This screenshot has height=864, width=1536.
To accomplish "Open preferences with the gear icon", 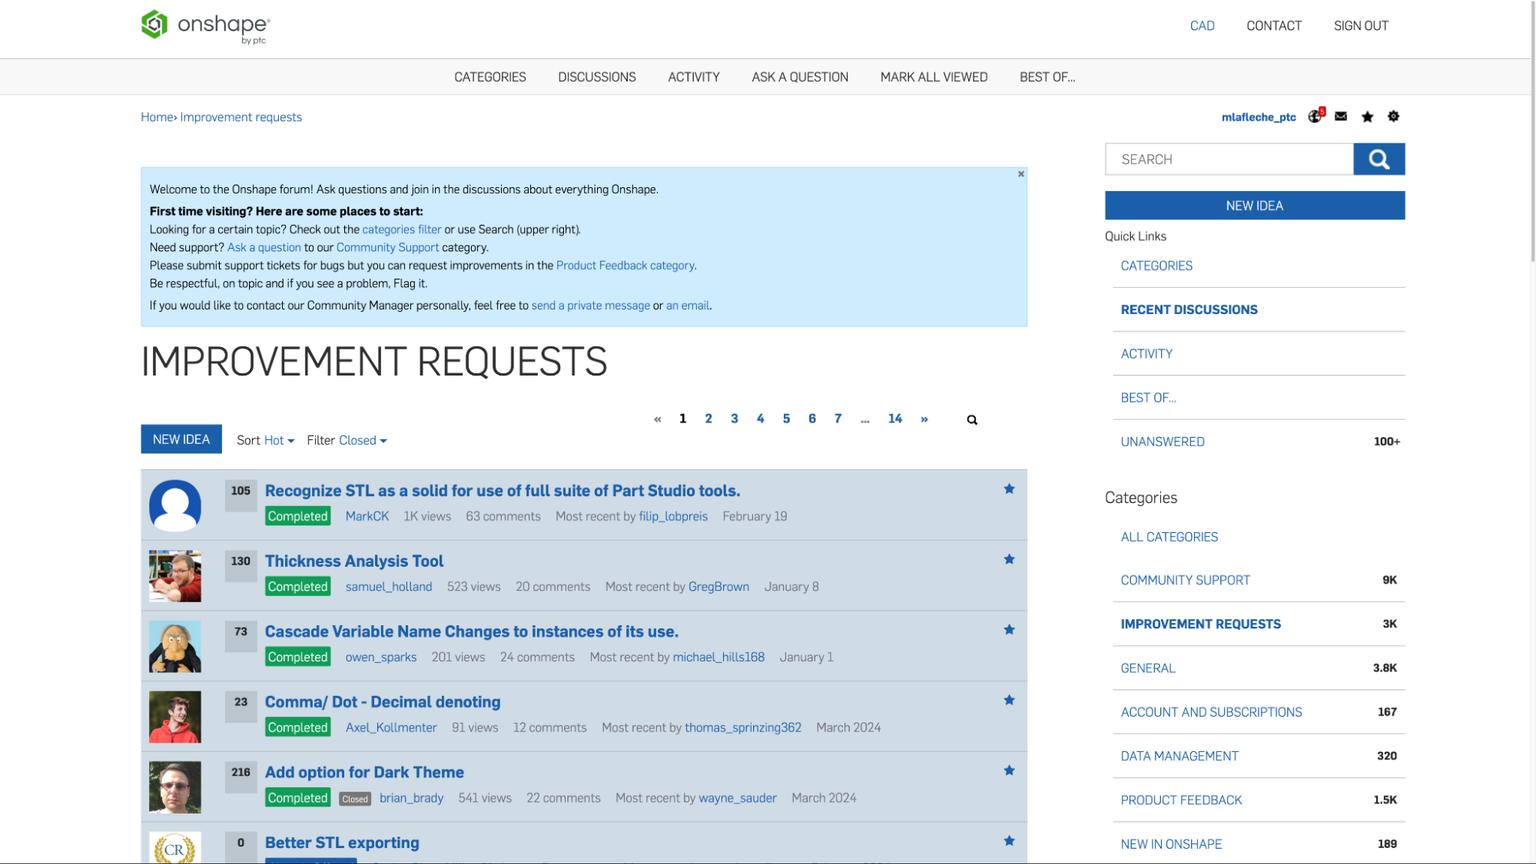I will (x=1393, y=116).
